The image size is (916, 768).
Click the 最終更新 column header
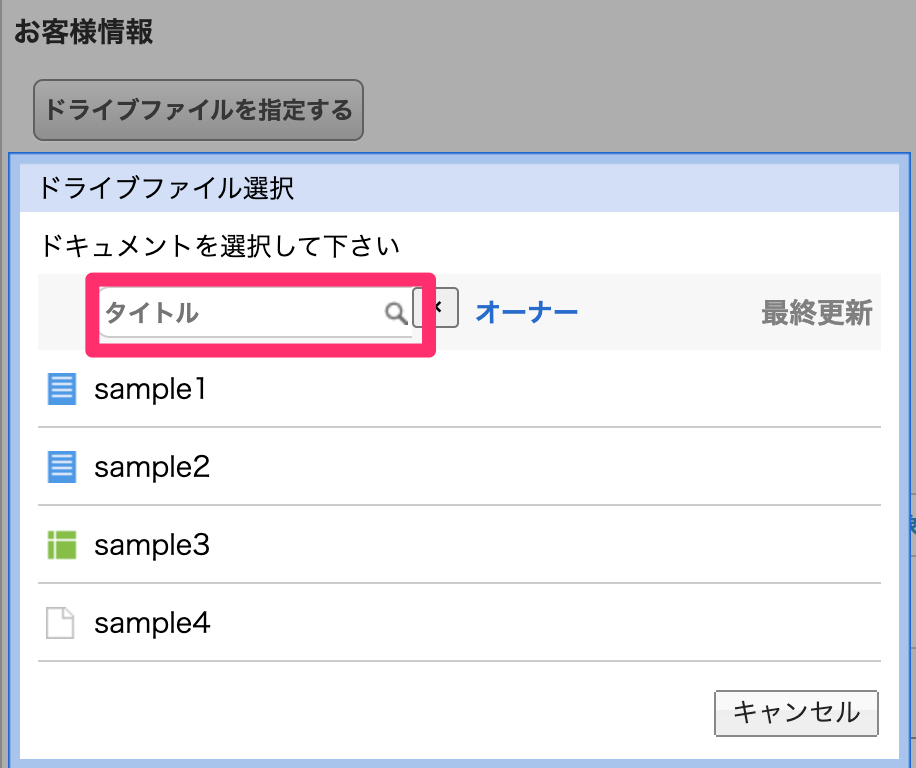(816, 313)
